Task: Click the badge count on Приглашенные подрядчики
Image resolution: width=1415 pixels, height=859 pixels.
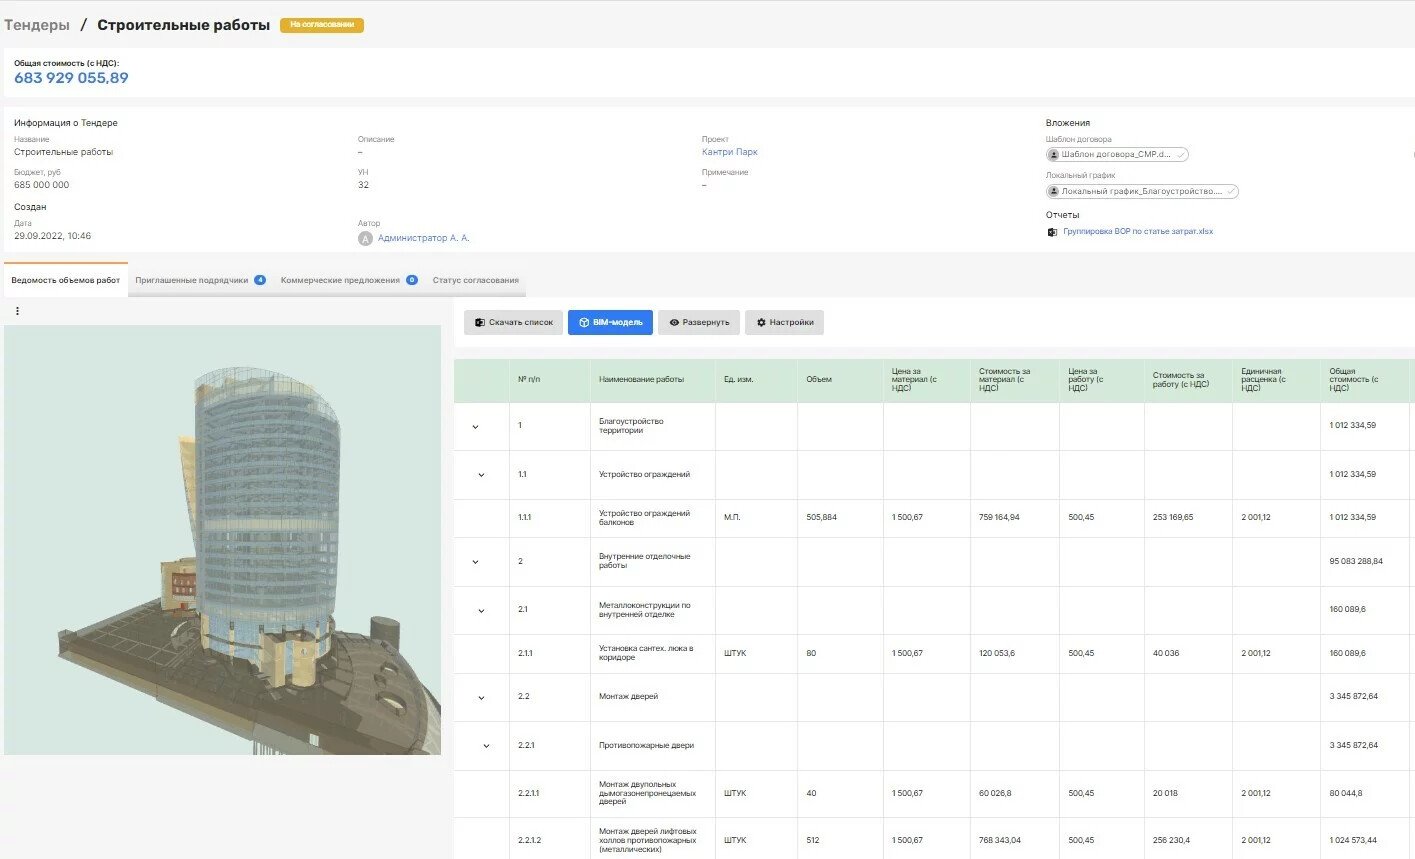Action: (x=260, y=280)
